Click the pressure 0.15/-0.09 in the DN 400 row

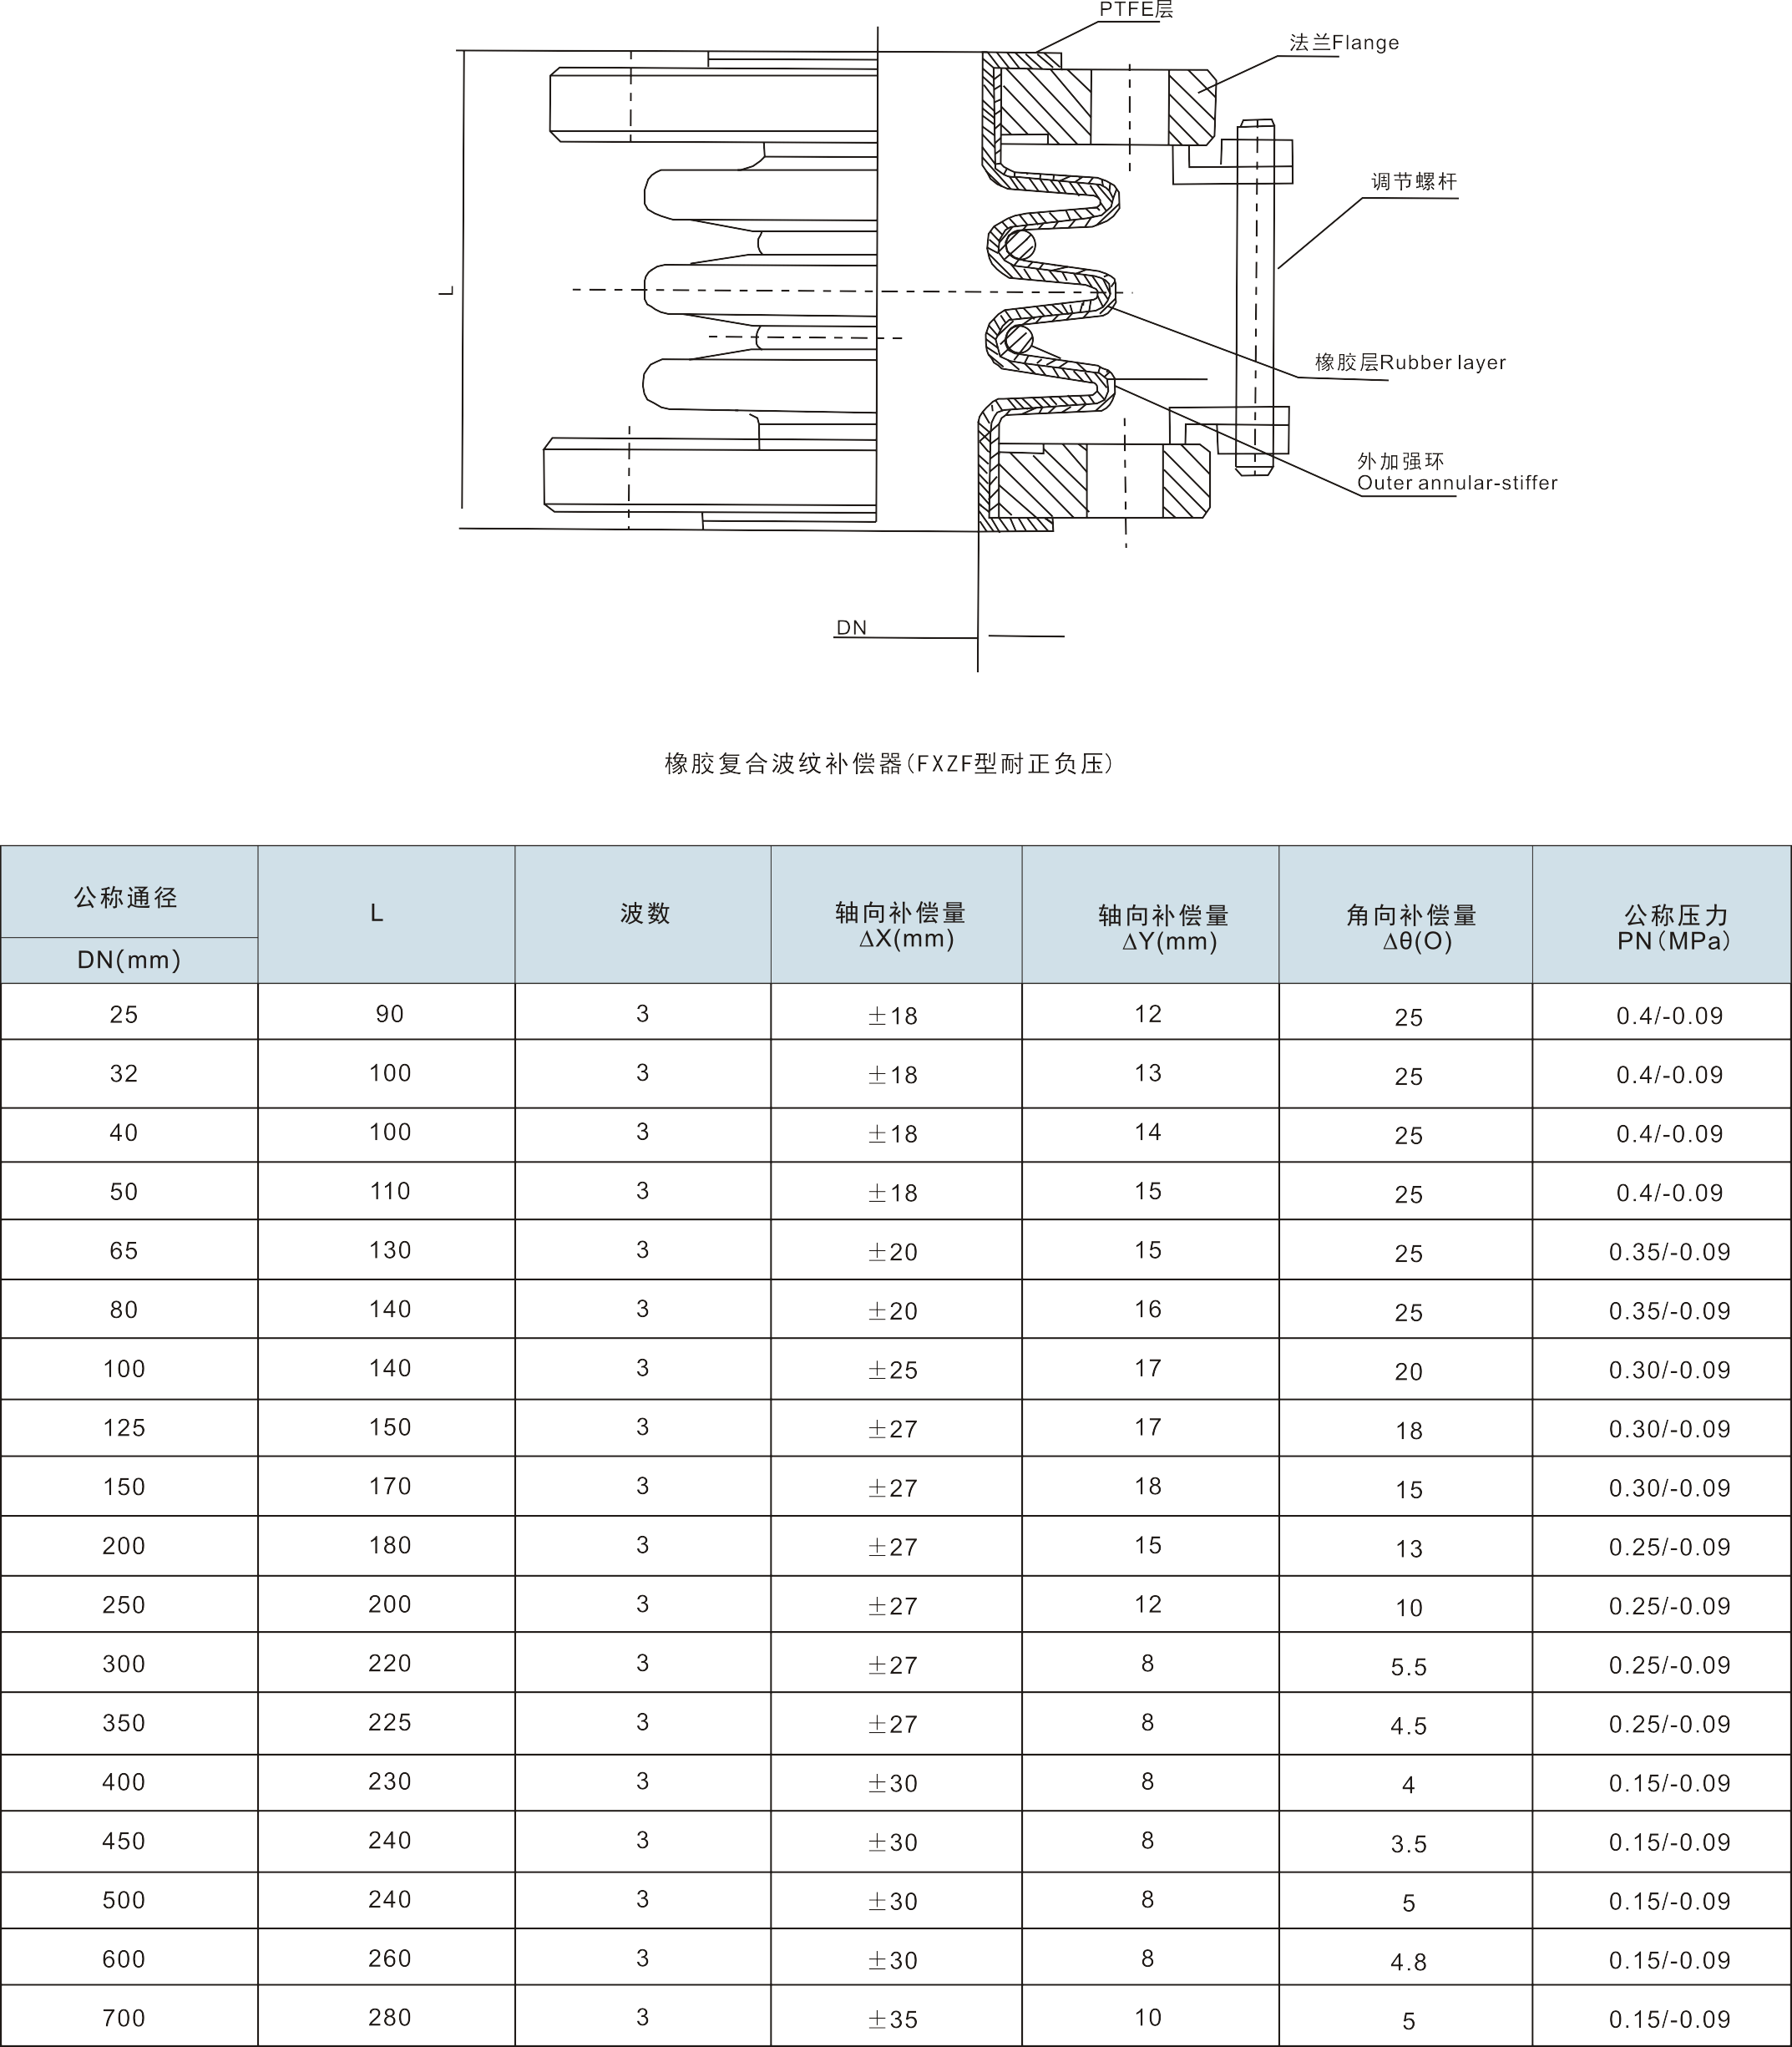pyautogui.click(x=1670, y=1783)
